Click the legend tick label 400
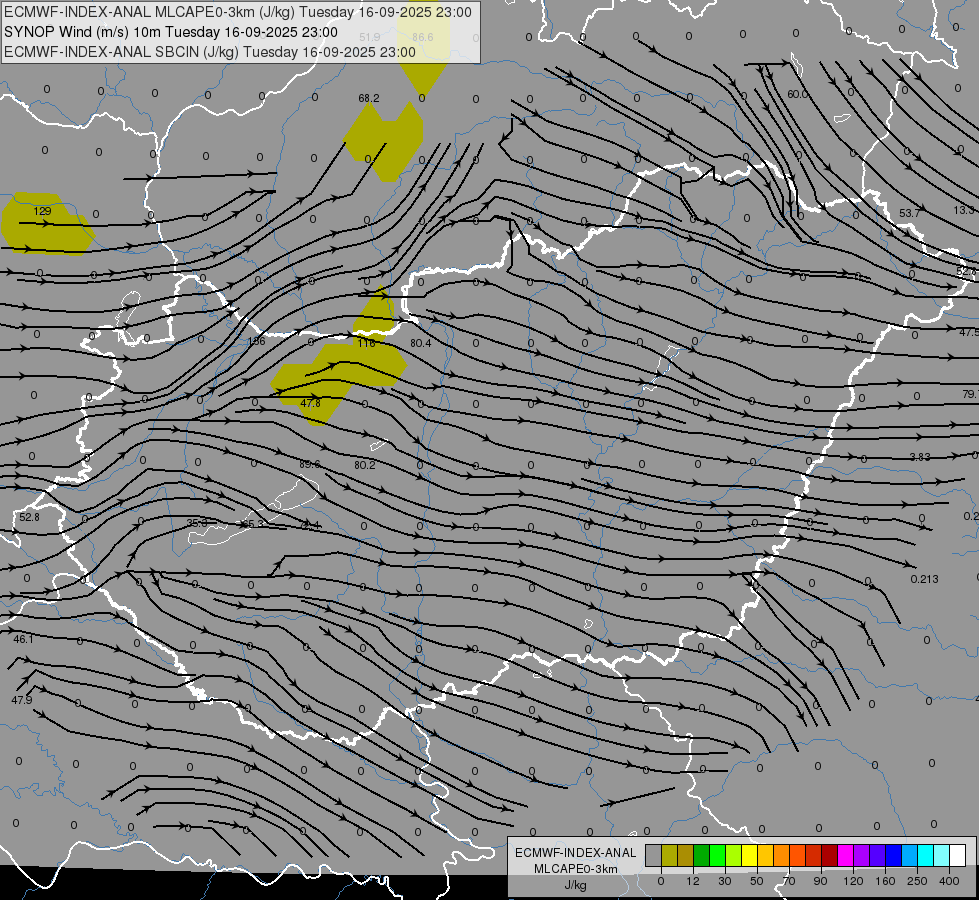This screenshot has width=979, height=900. (x=949, y=881)
